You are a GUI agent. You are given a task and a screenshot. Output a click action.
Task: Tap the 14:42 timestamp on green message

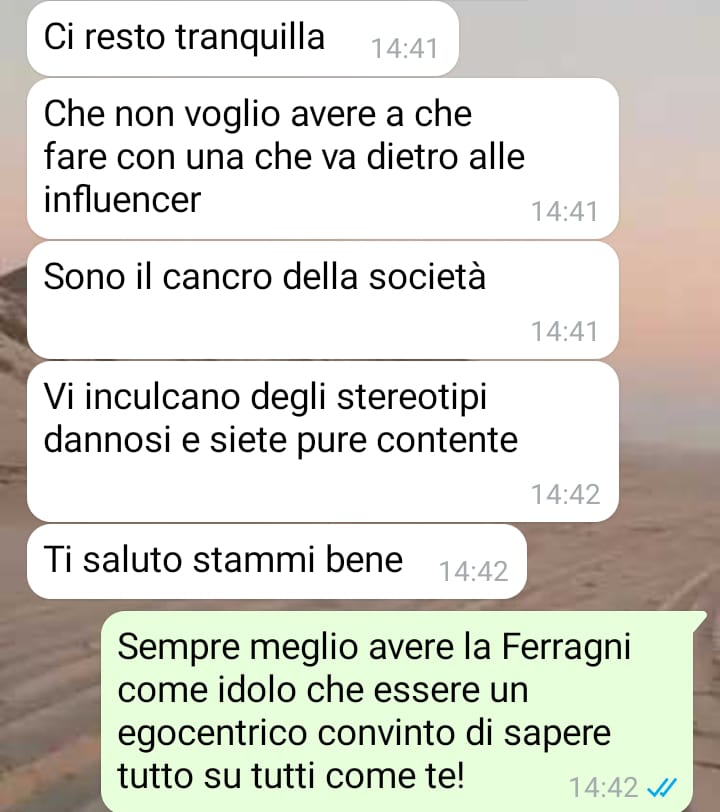point(603,788)
